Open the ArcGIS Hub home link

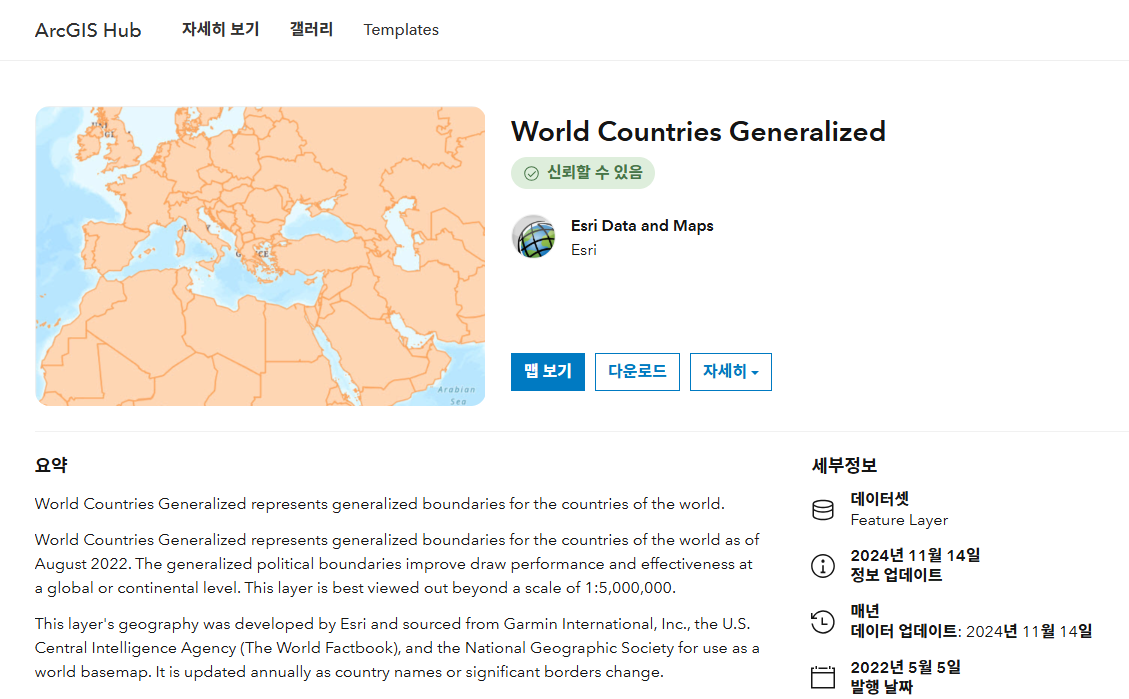click(x=88, y=30)
